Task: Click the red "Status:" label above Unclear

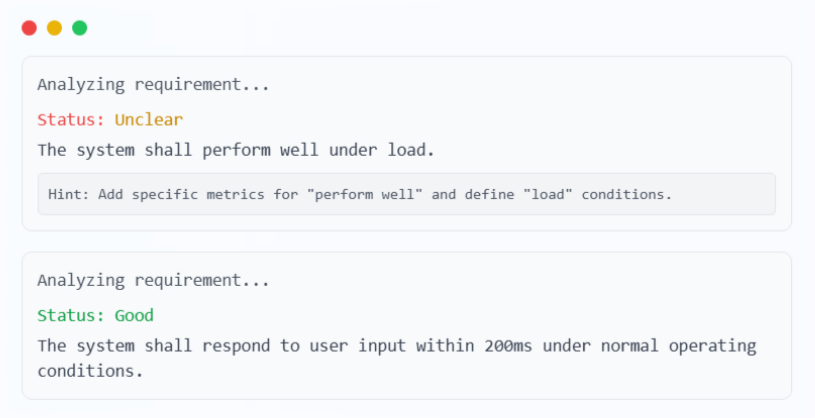Action: 71,120
